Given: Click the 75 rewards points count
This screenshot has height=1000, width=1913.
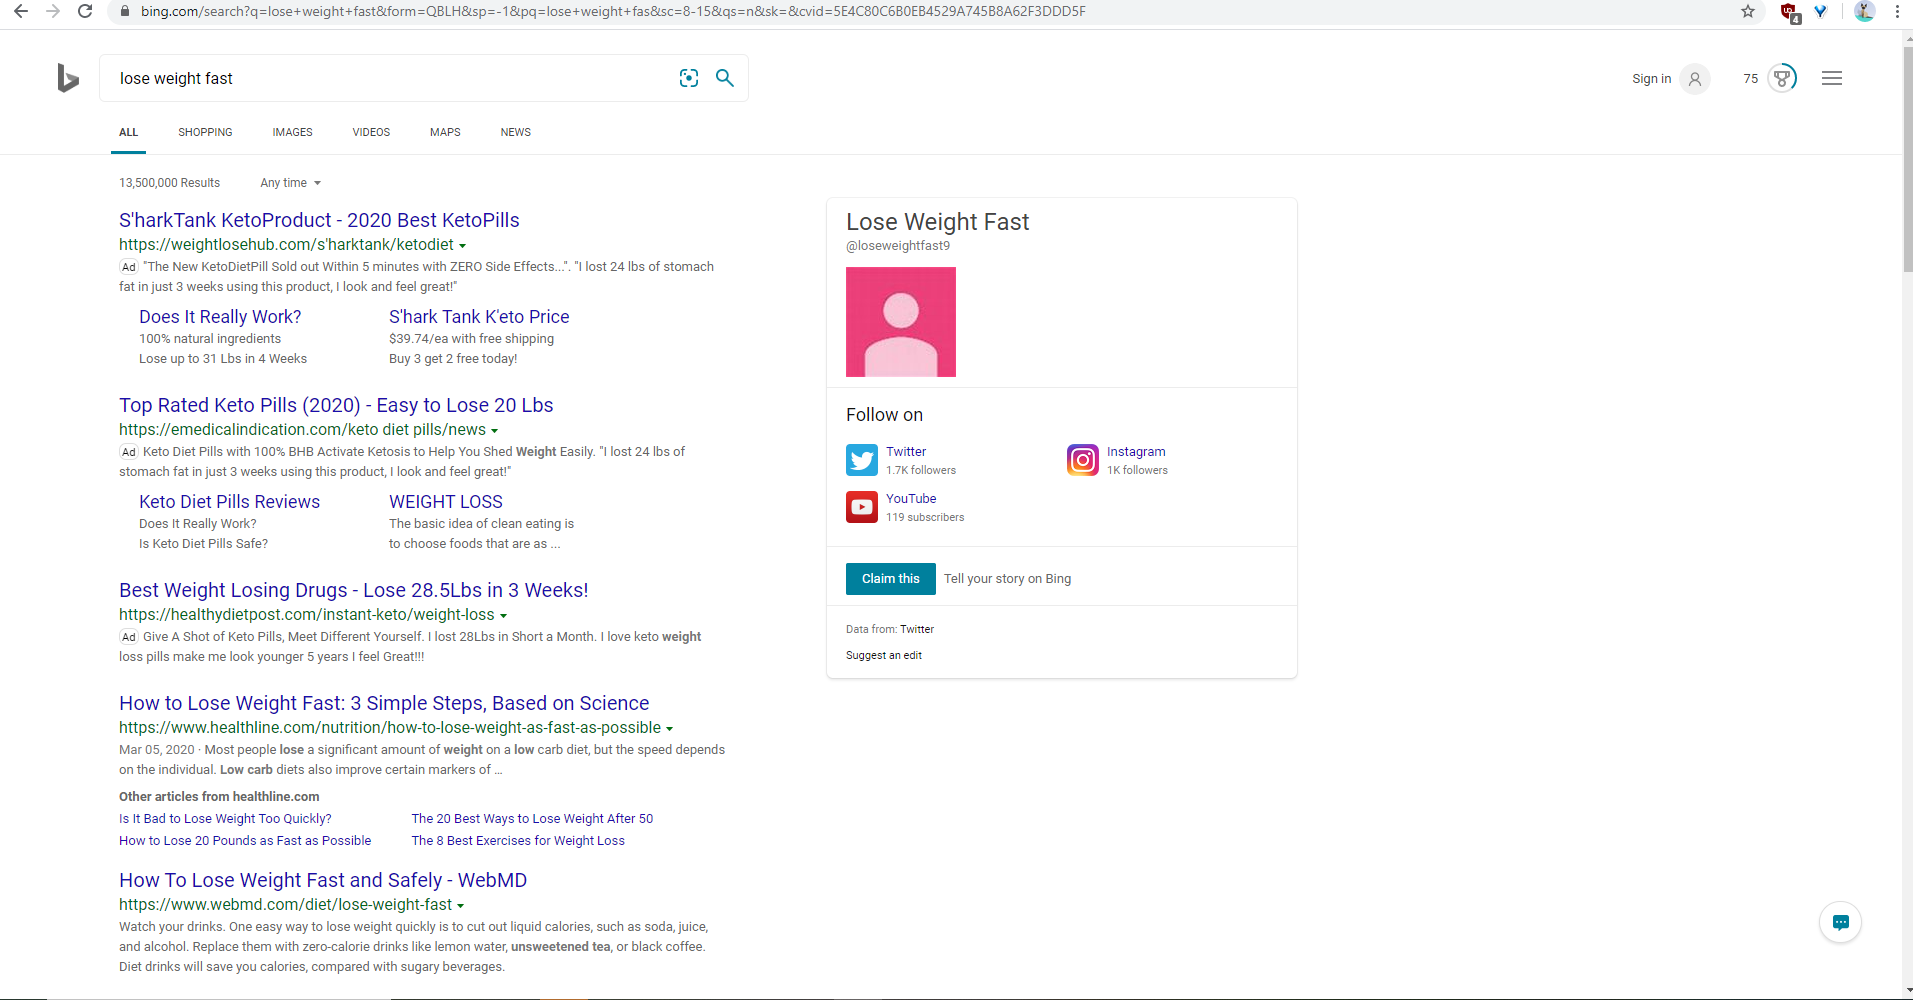Looking at the screenshot, I should 1750,78.
